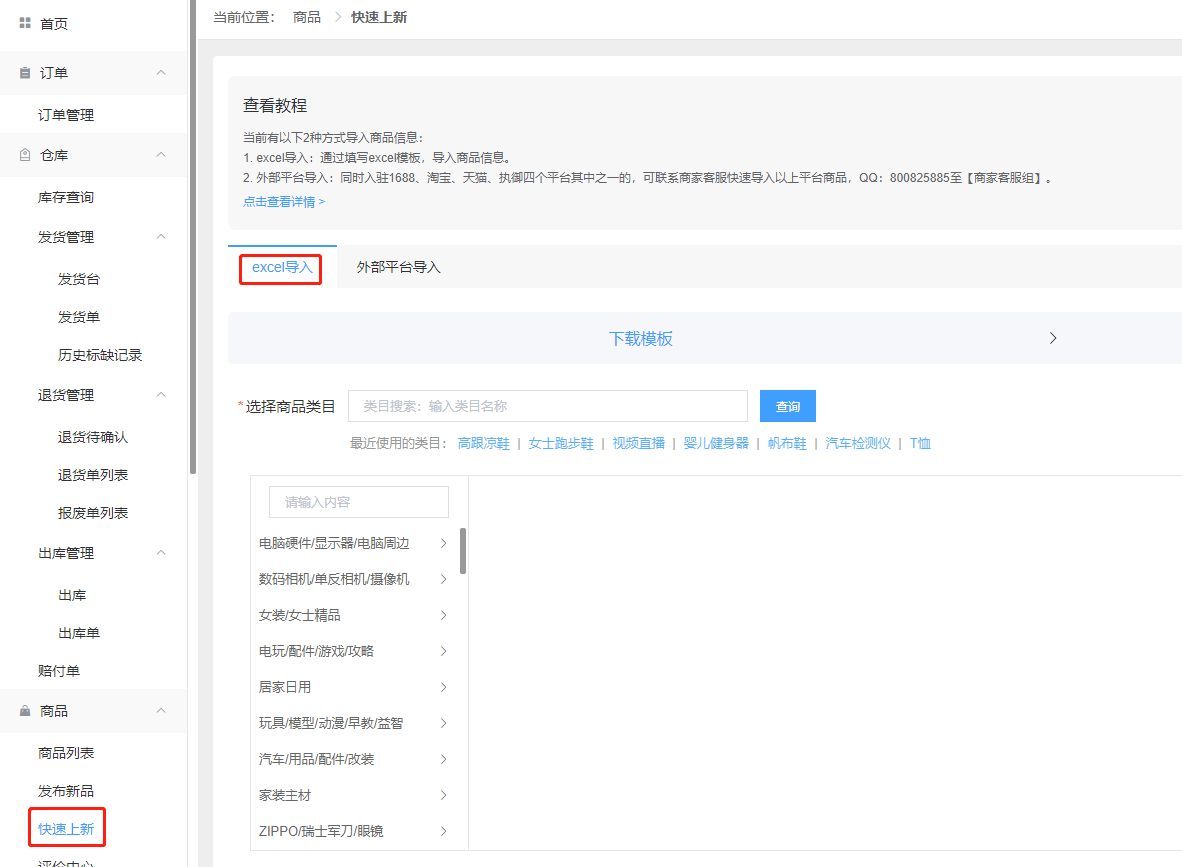1182x867 pixels.
Task: Select the excel导入 tab
Action: tap(280, 267)
